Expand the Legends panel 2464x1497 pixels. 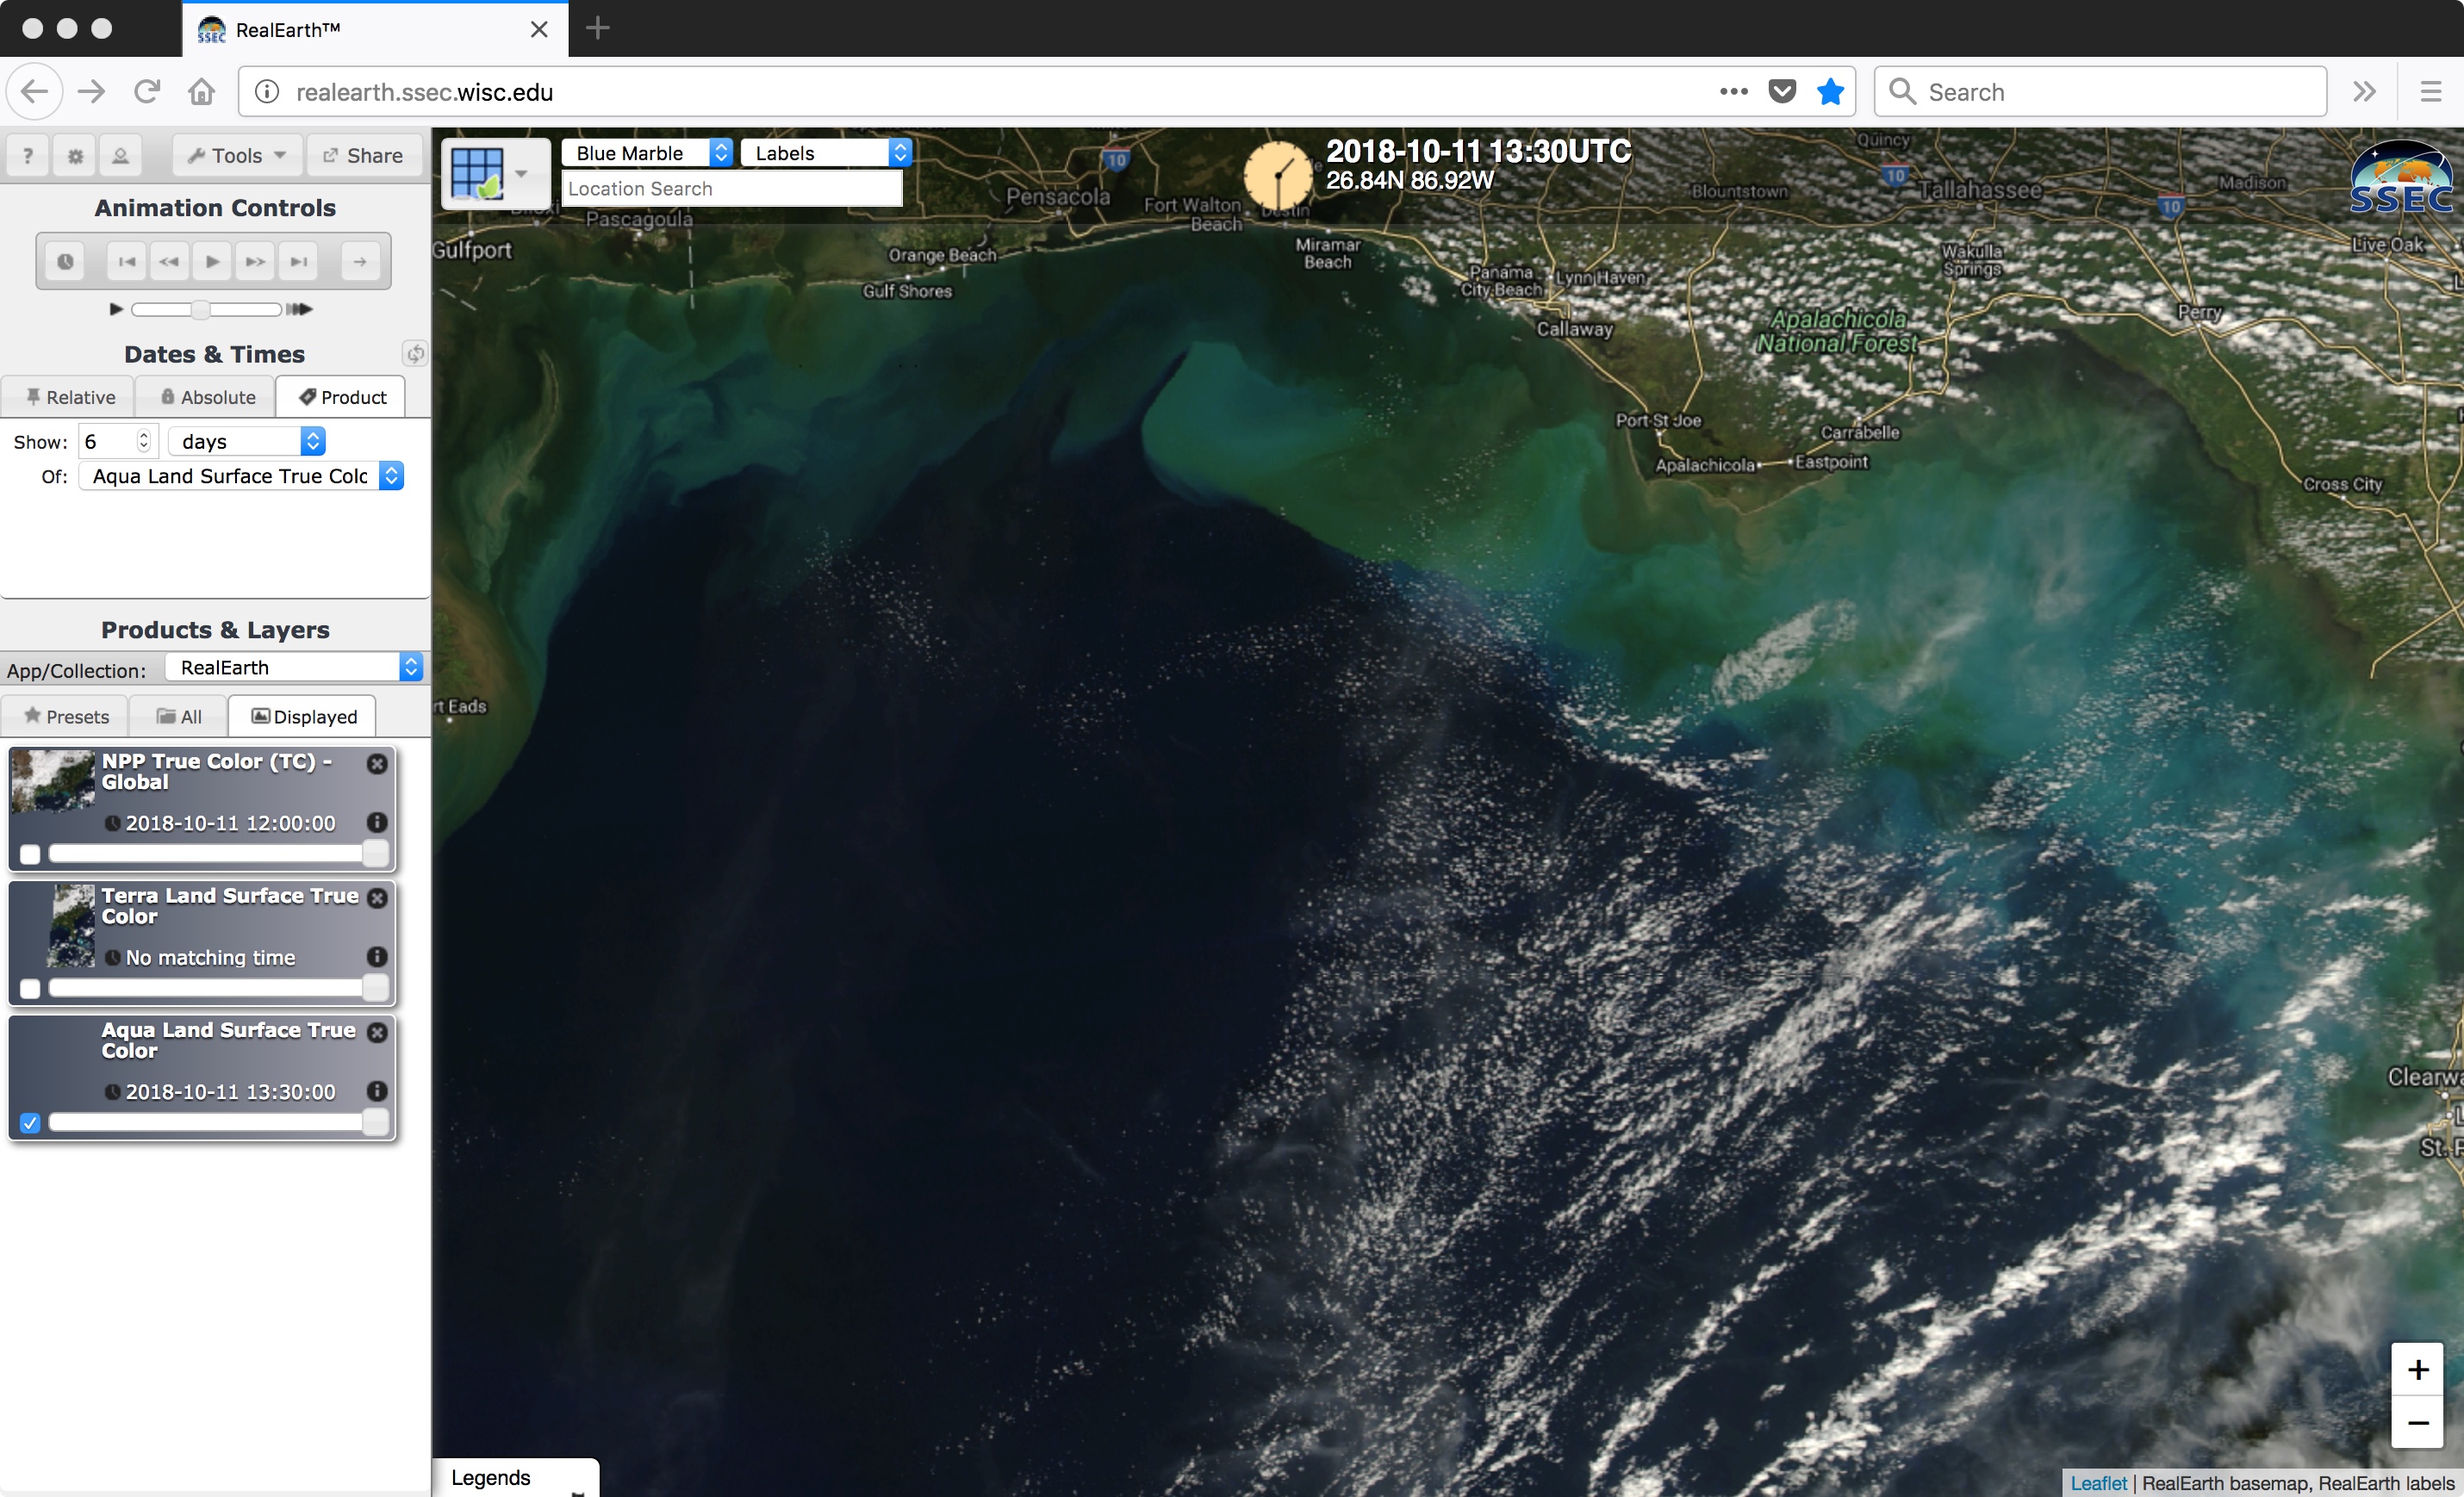coord(516,1477)
